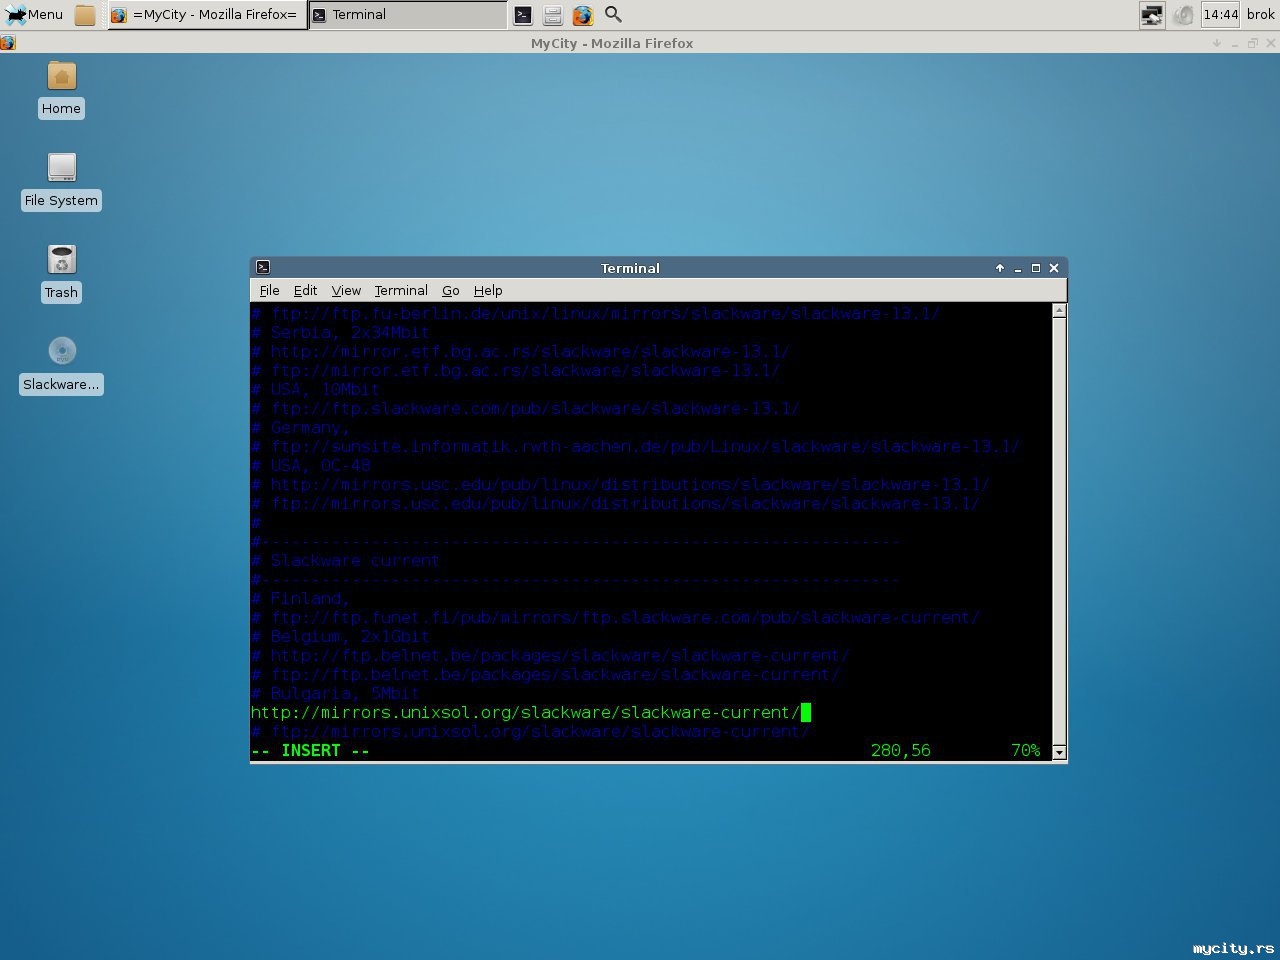Image resolution: width=1280 pixels, height=960 pixels.
Task: Launch Firefox from the panel launcher icon
Action: point(583,14)
